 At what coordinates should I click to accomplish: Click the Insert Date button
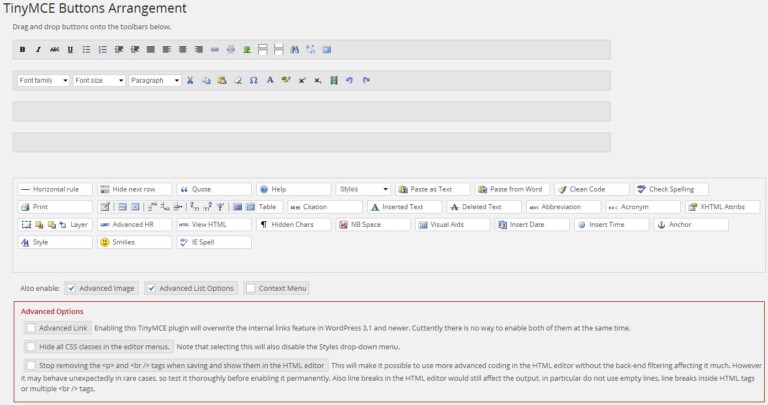click(532, 224)
